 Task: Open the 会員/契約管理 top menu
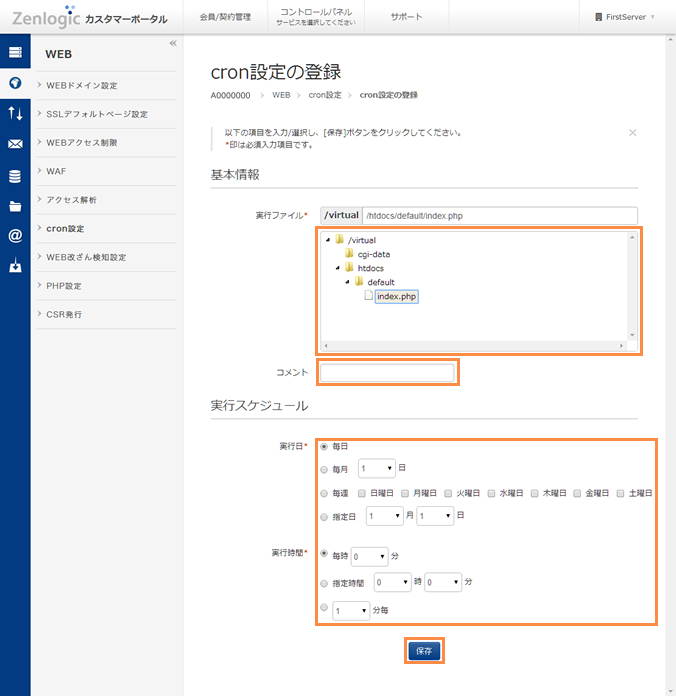pyautogui.click(x=225, y=17)
